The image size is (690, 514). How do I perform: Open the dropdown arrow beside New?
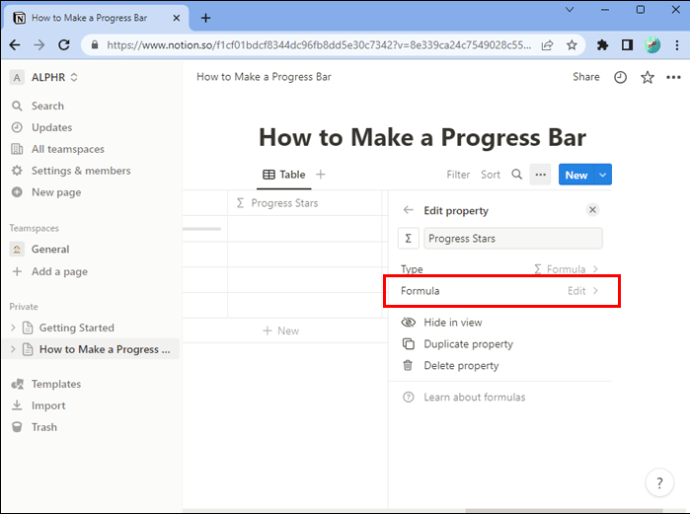[x=602, y=175]
